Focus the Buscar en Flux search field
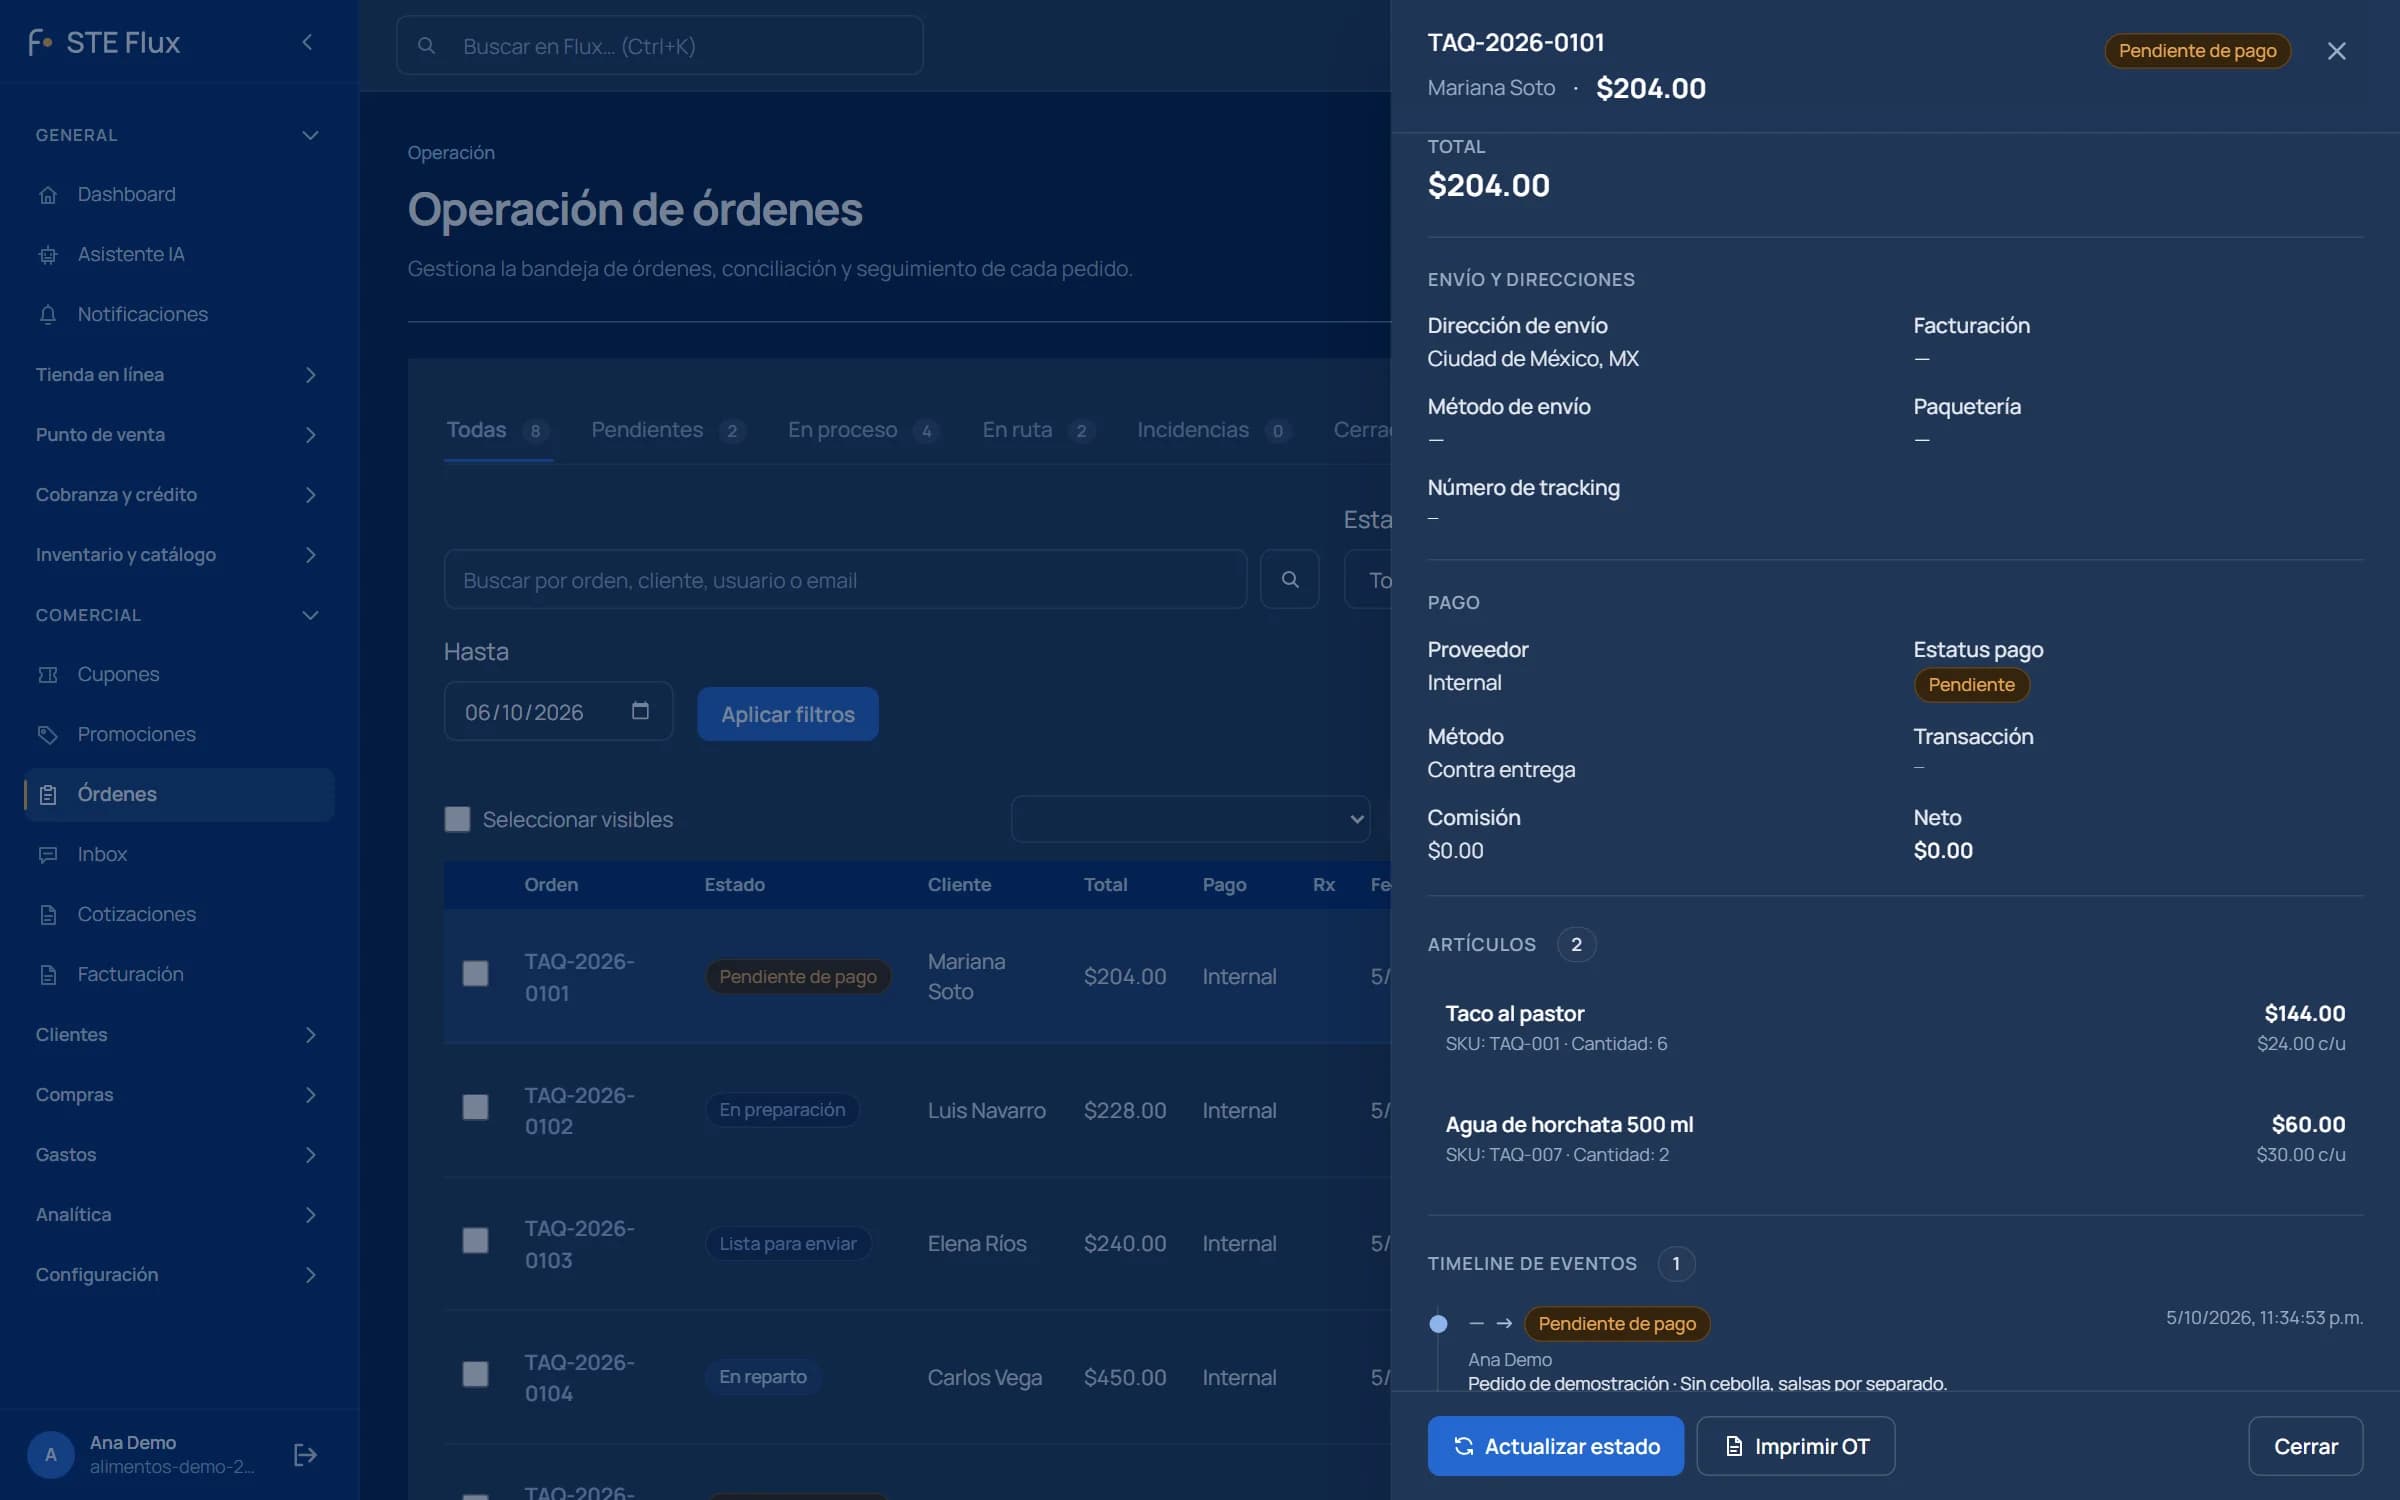This screenshot has height=1500, width=2400. (x=659, y=45)
